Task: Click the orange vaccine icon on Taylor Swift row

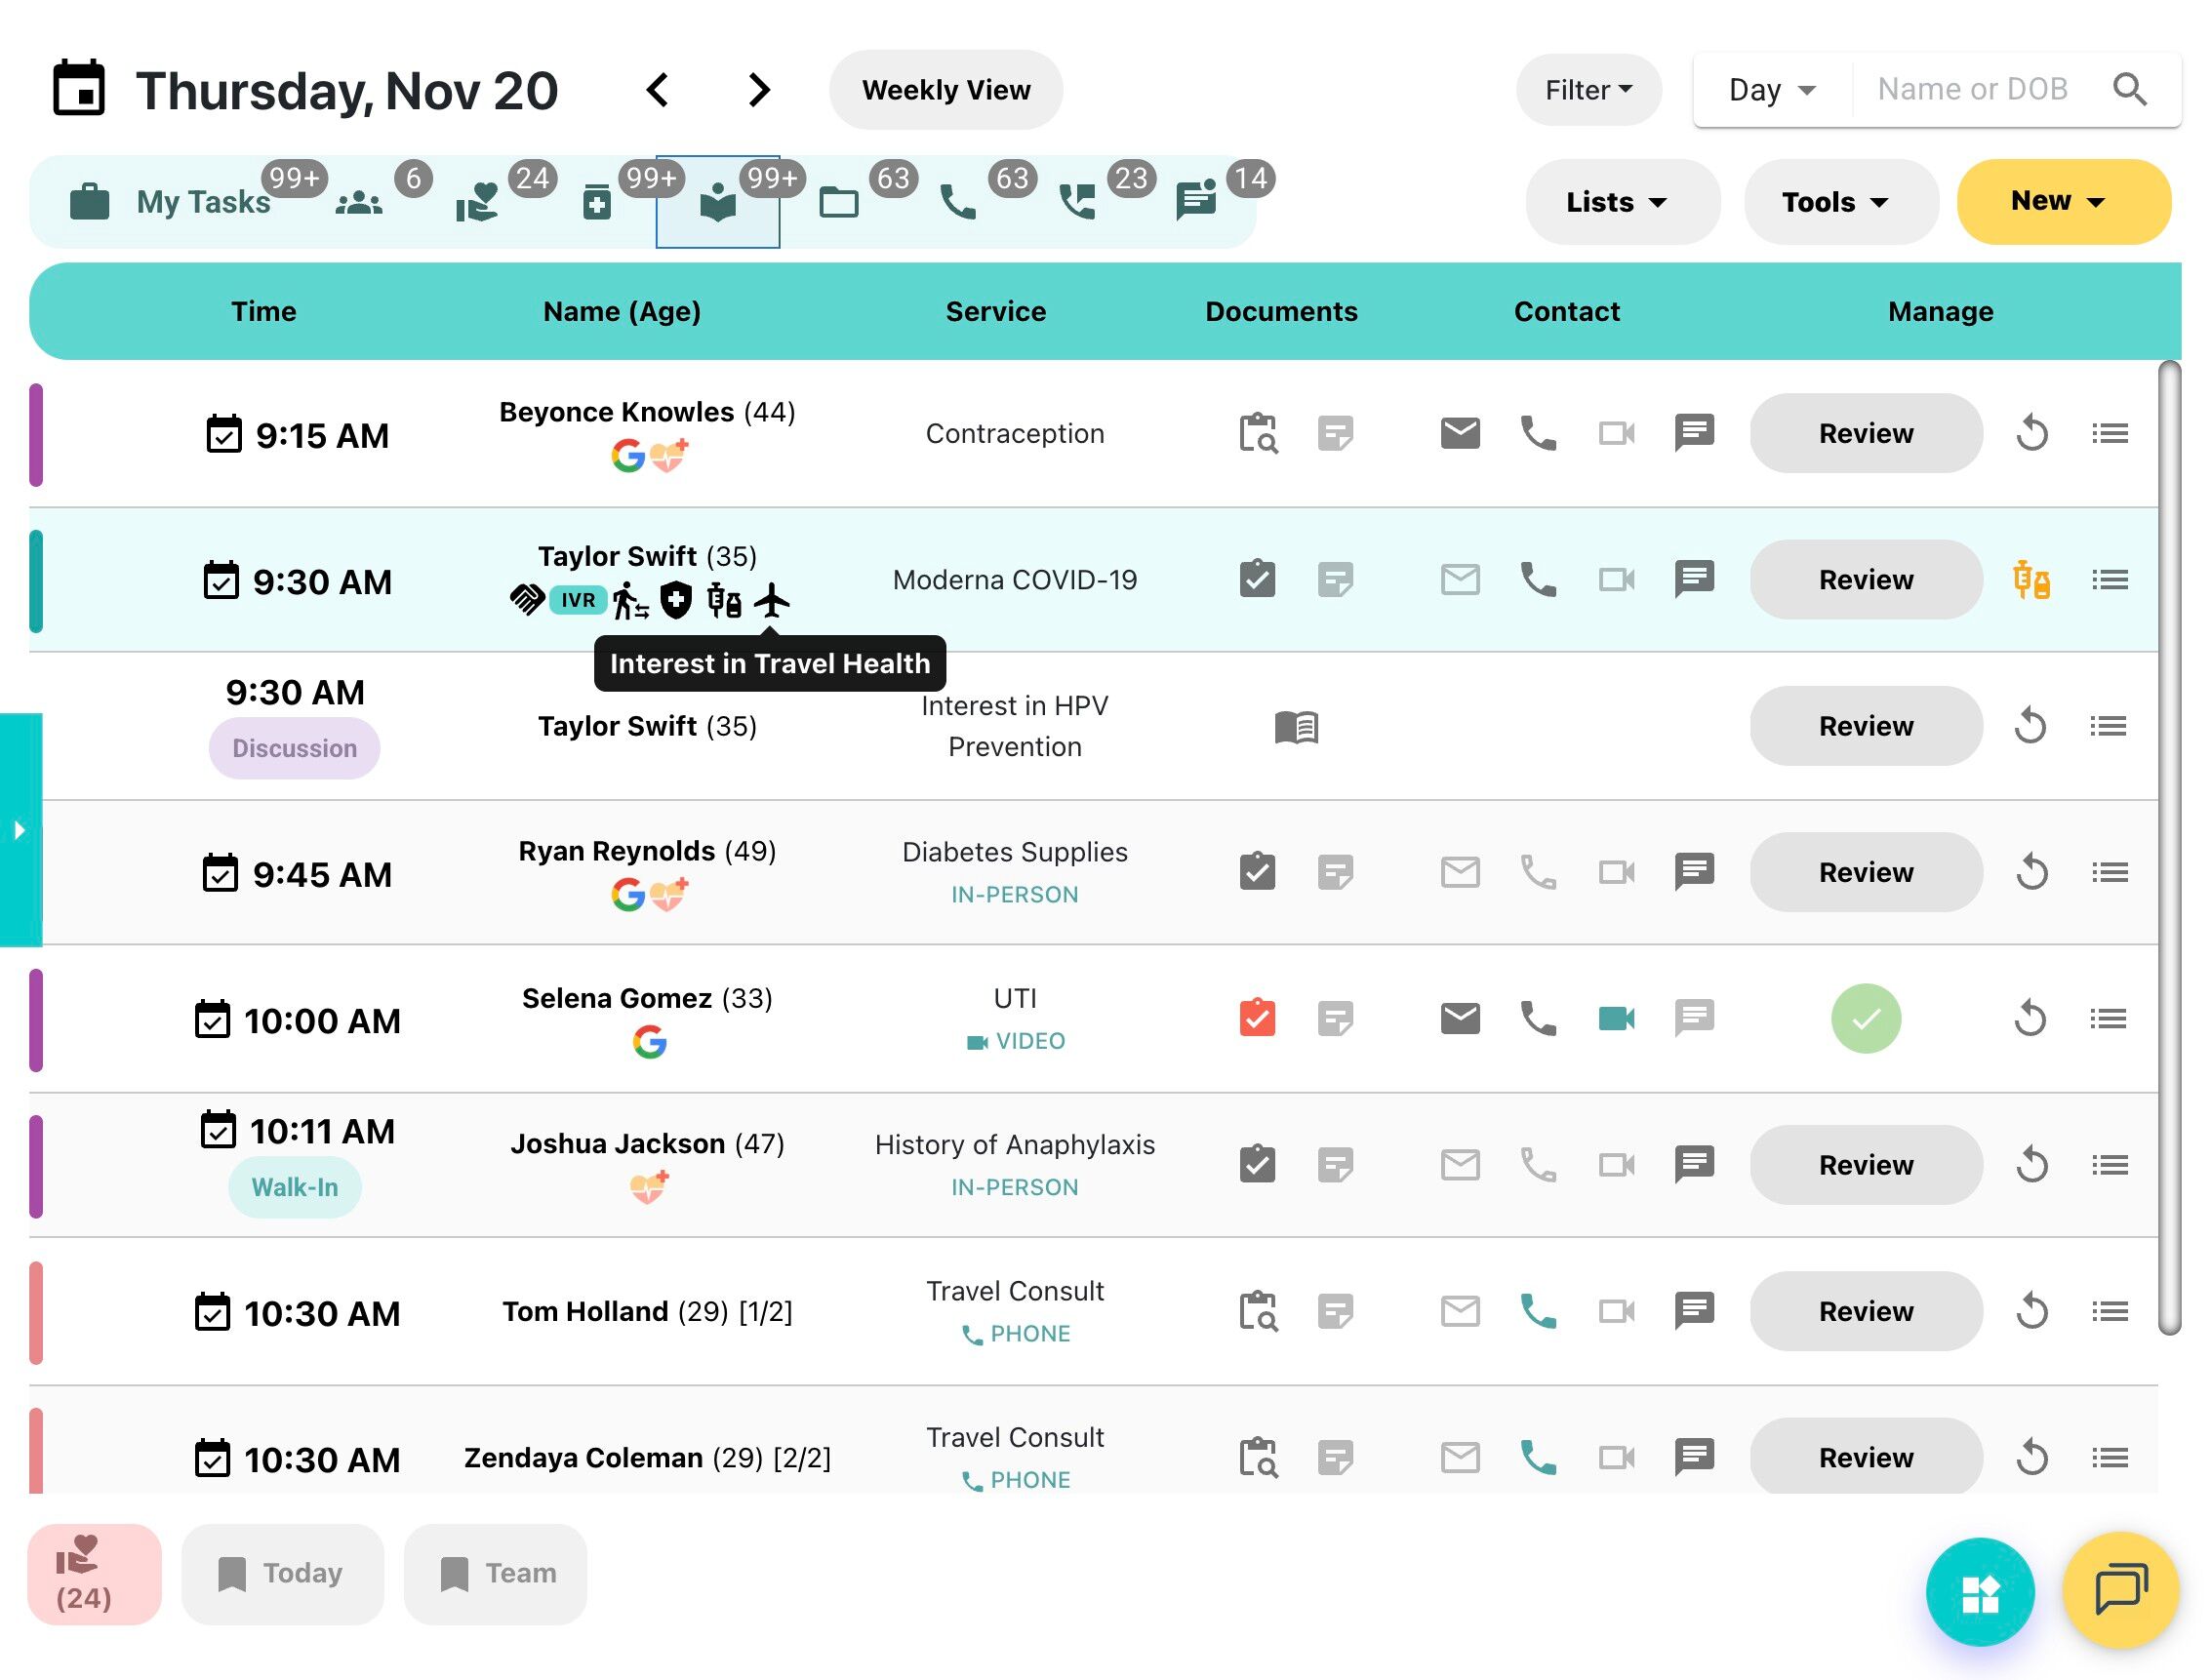Action: tap(2030, 580)
